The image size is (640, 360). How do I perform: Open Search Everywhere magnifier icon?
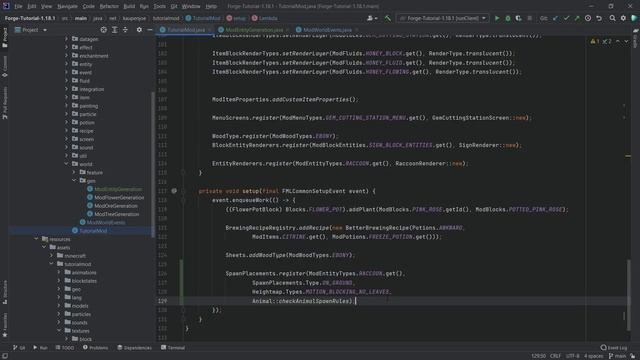[612, 18]
